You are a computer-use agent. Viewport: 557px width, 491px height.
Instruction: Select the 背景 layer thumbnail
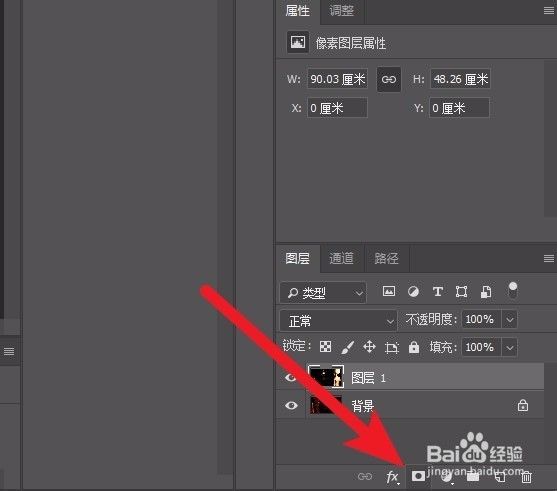[326, 405]
